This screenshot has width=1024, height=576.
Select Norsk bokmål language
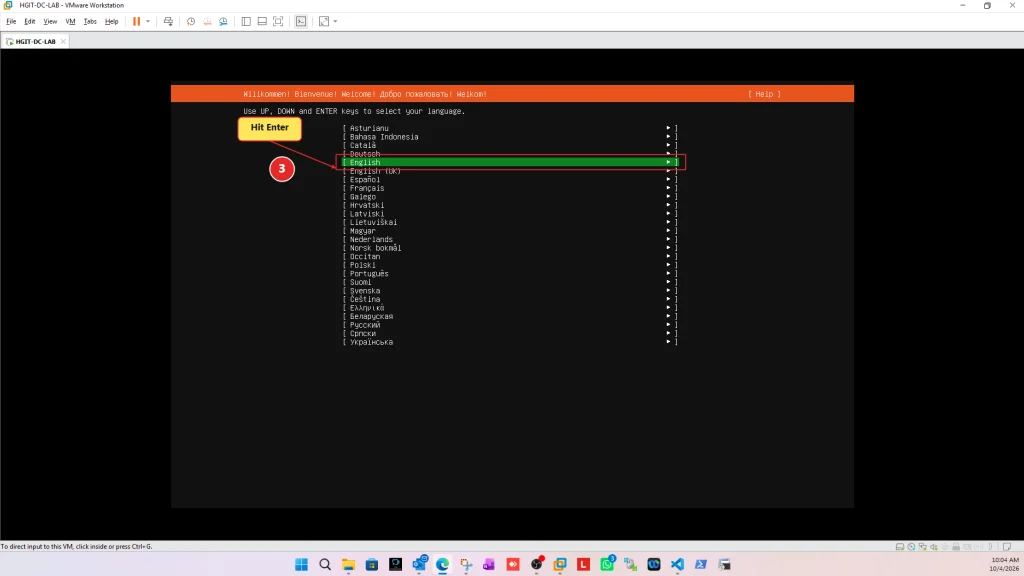[x=510, y=248]
